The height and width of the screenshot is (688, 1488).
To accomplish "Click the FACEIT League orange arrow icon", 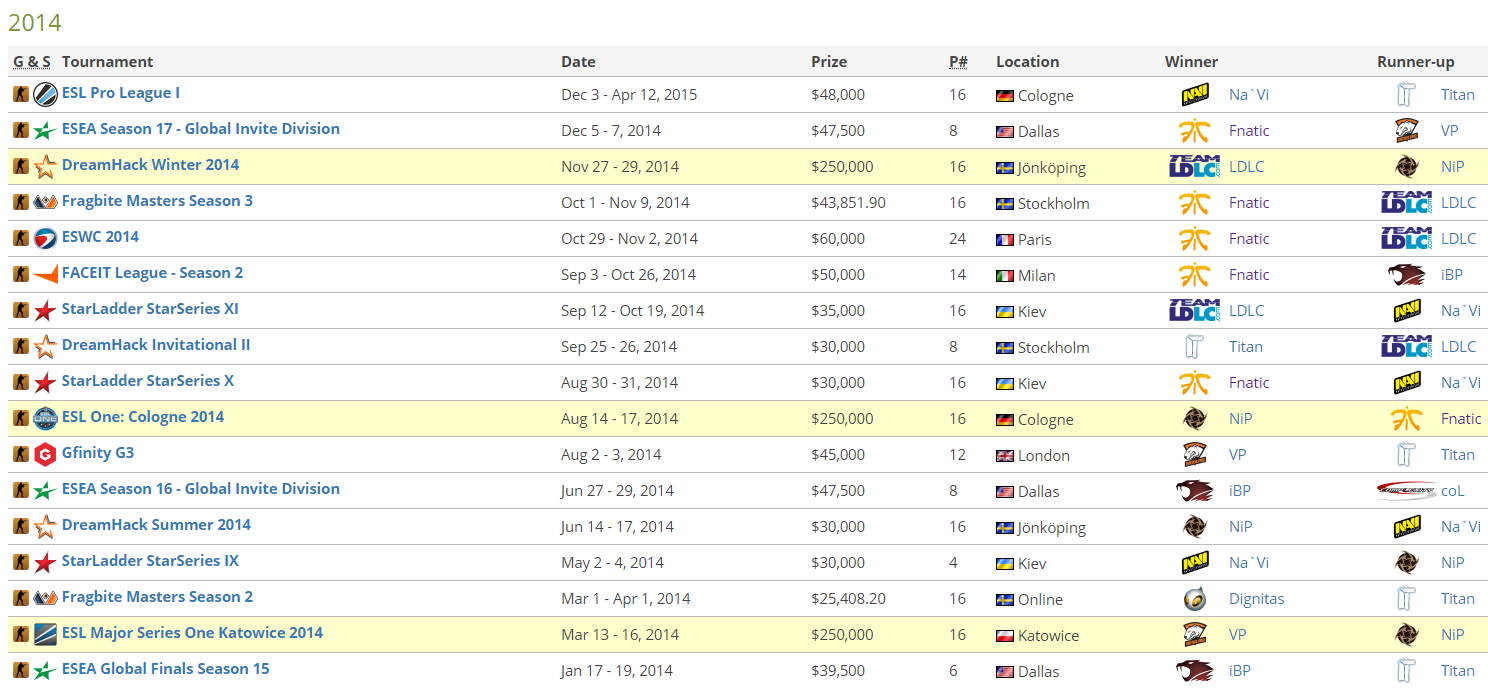I will tap(45, 275).
